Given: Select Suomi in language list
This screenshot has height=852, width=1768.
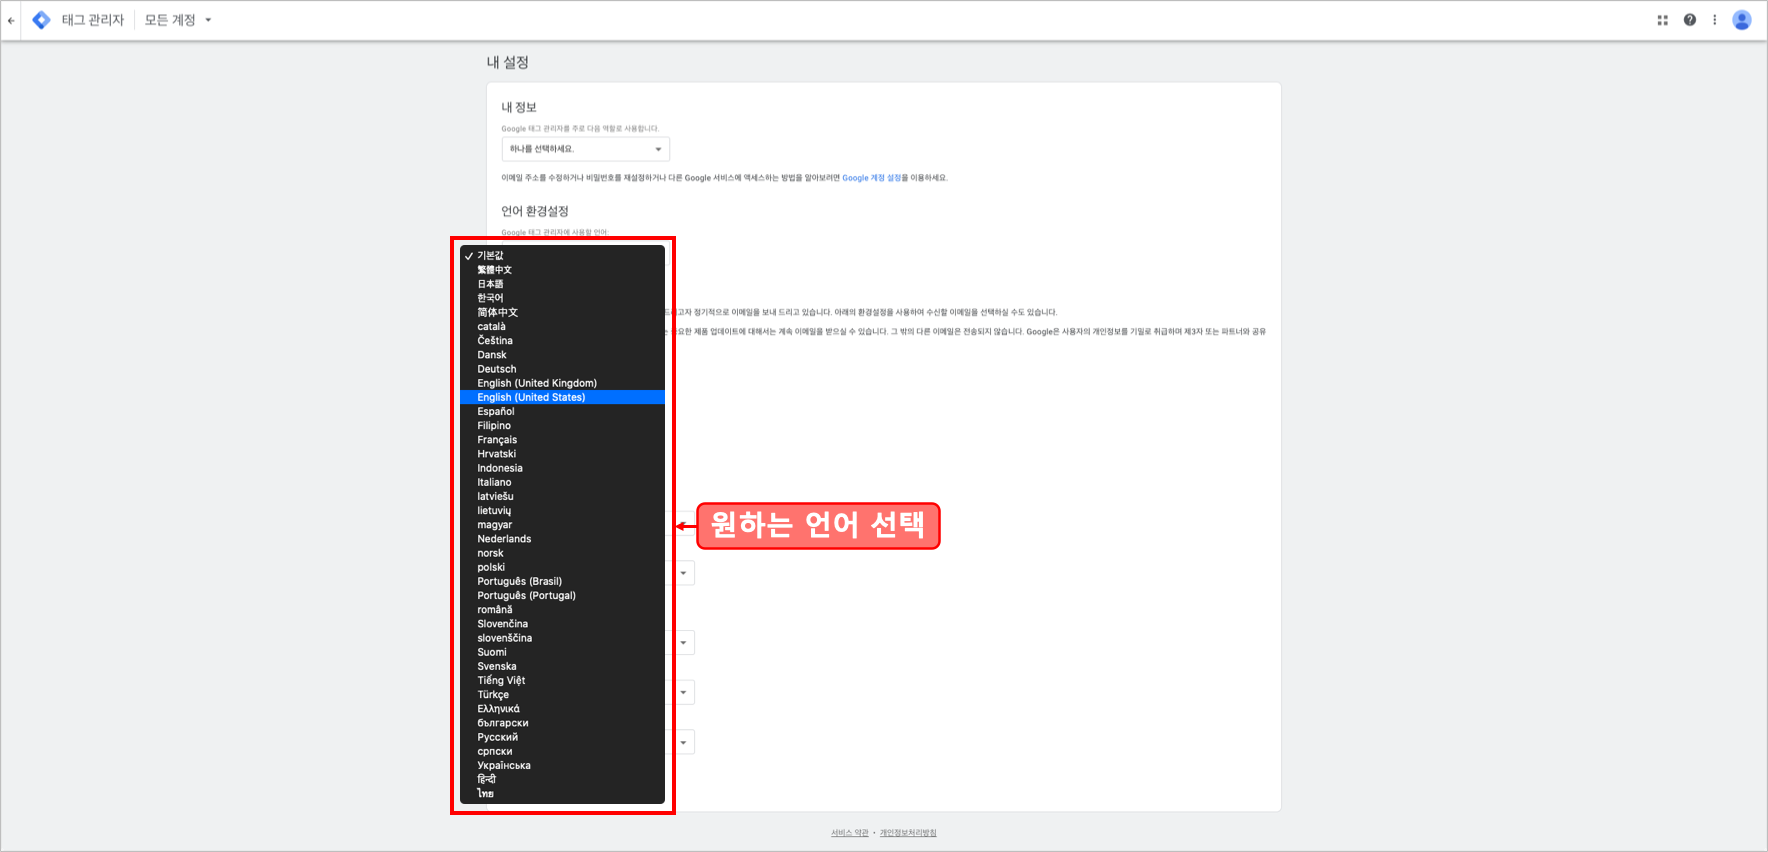Looking at the screenshot, I should 562,652.
